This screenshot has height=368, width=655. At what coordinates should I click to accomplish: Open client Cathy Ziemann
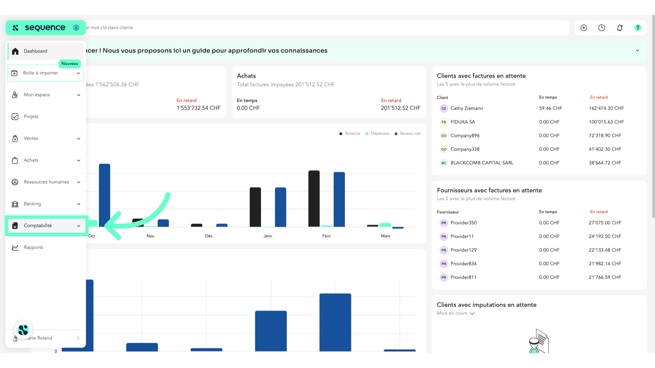467,108
